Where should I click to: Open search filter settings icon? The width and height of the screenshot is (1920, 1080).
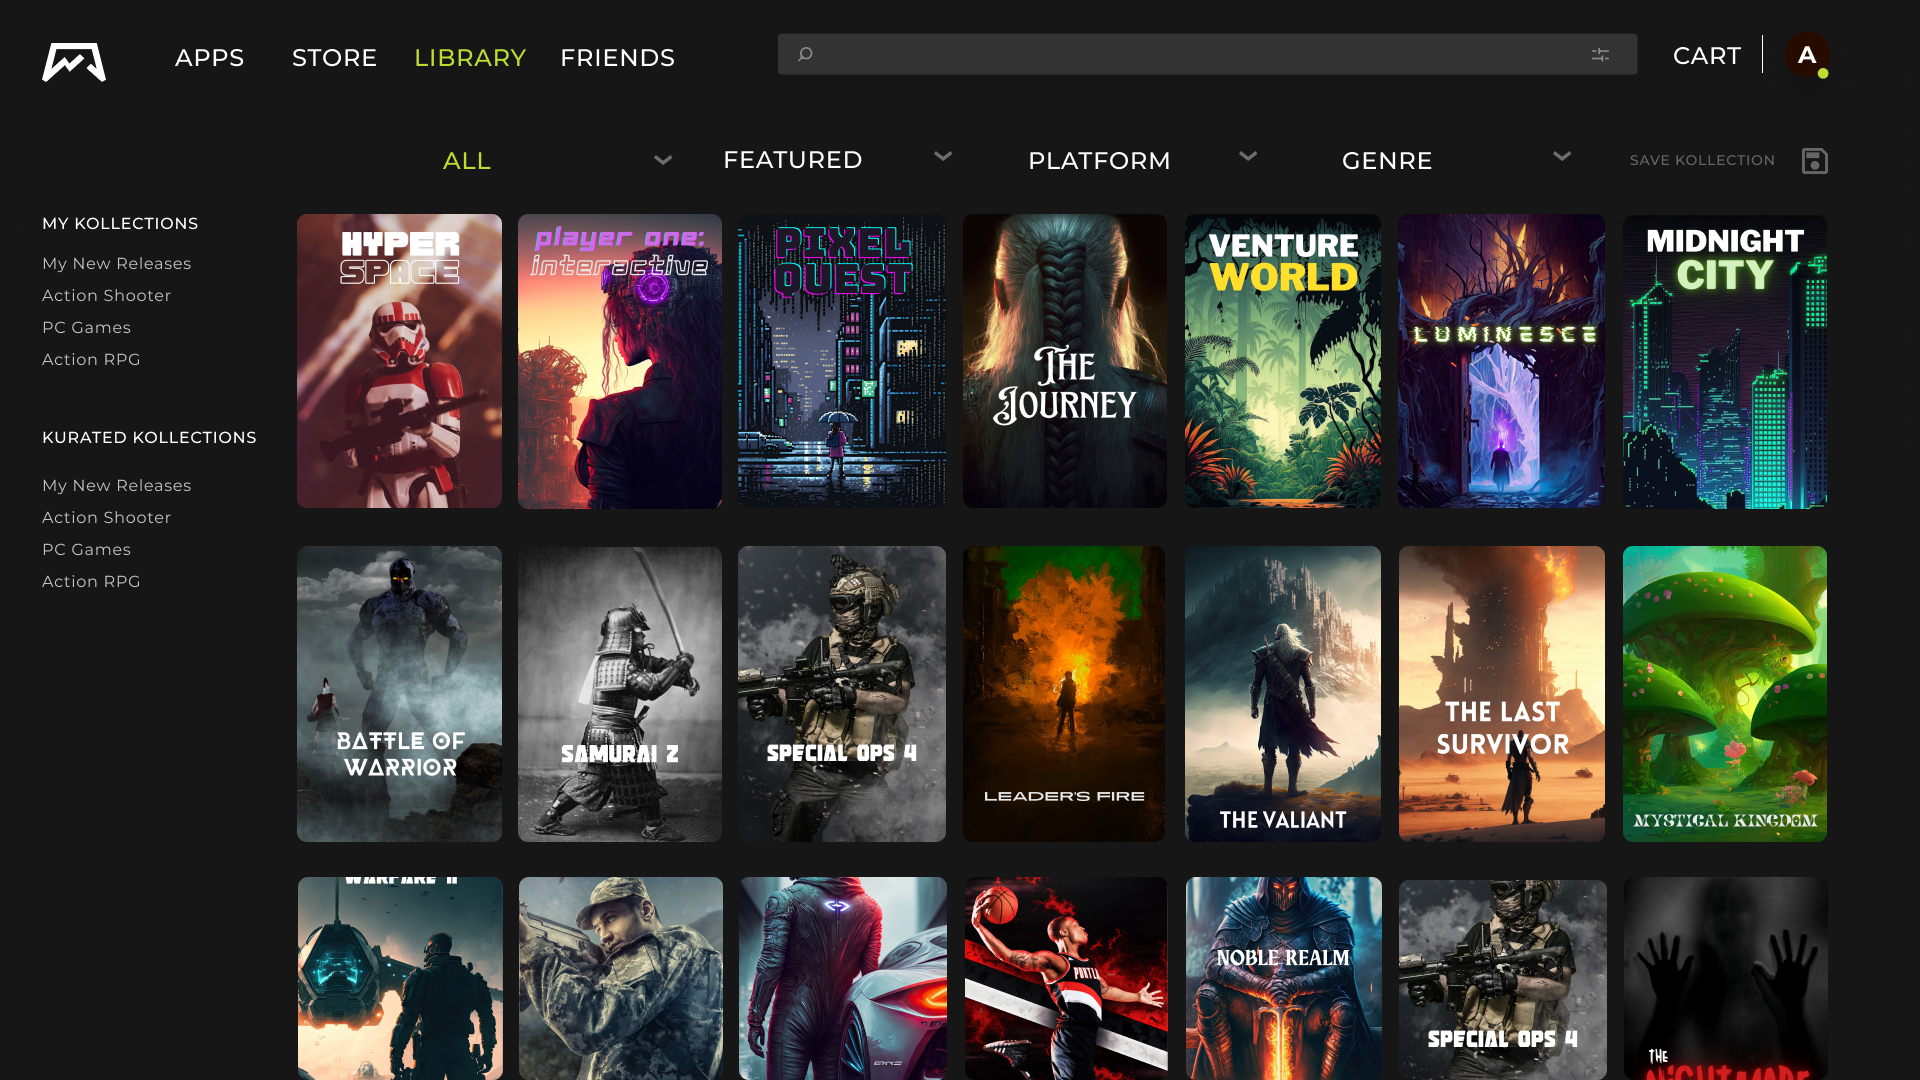1600,55
